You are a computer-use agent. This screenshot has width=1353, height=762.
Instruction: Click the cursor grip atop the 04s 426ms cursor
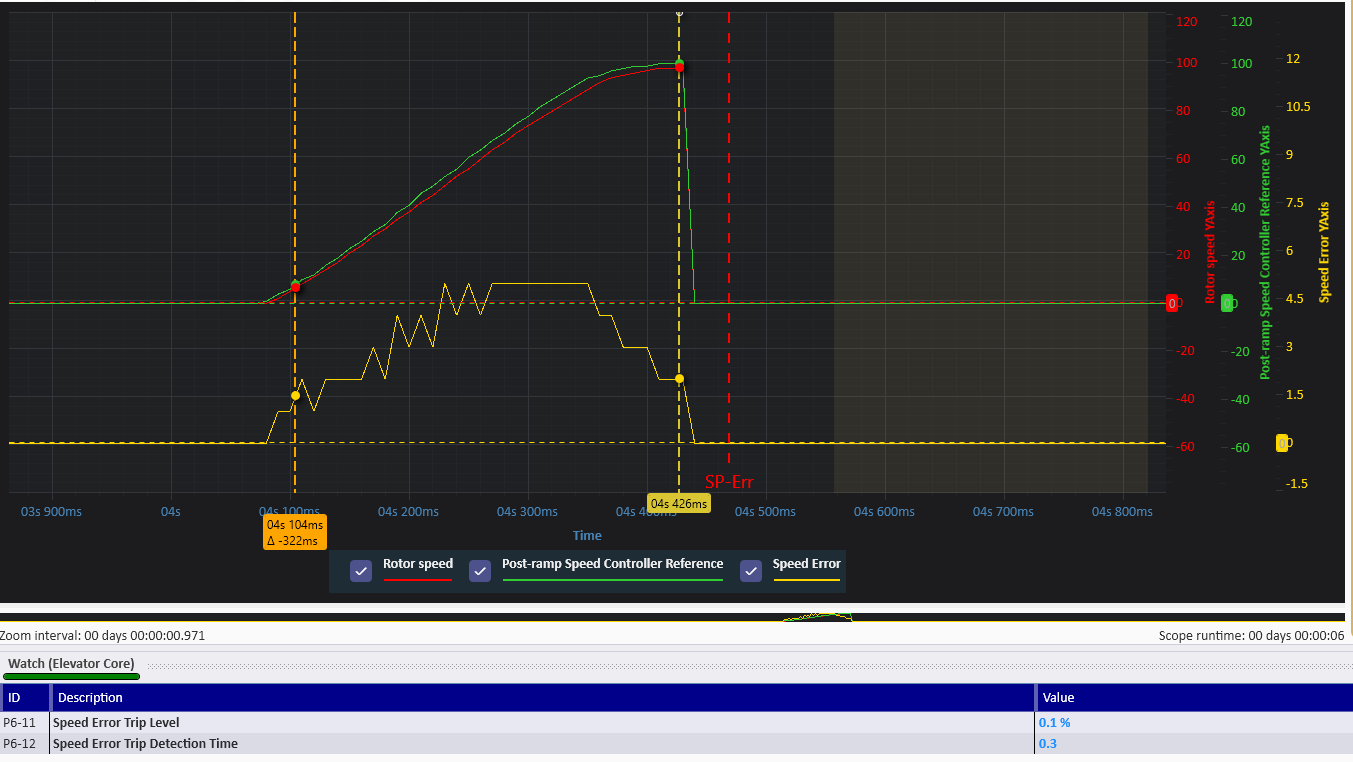click(x=679, y=12)
